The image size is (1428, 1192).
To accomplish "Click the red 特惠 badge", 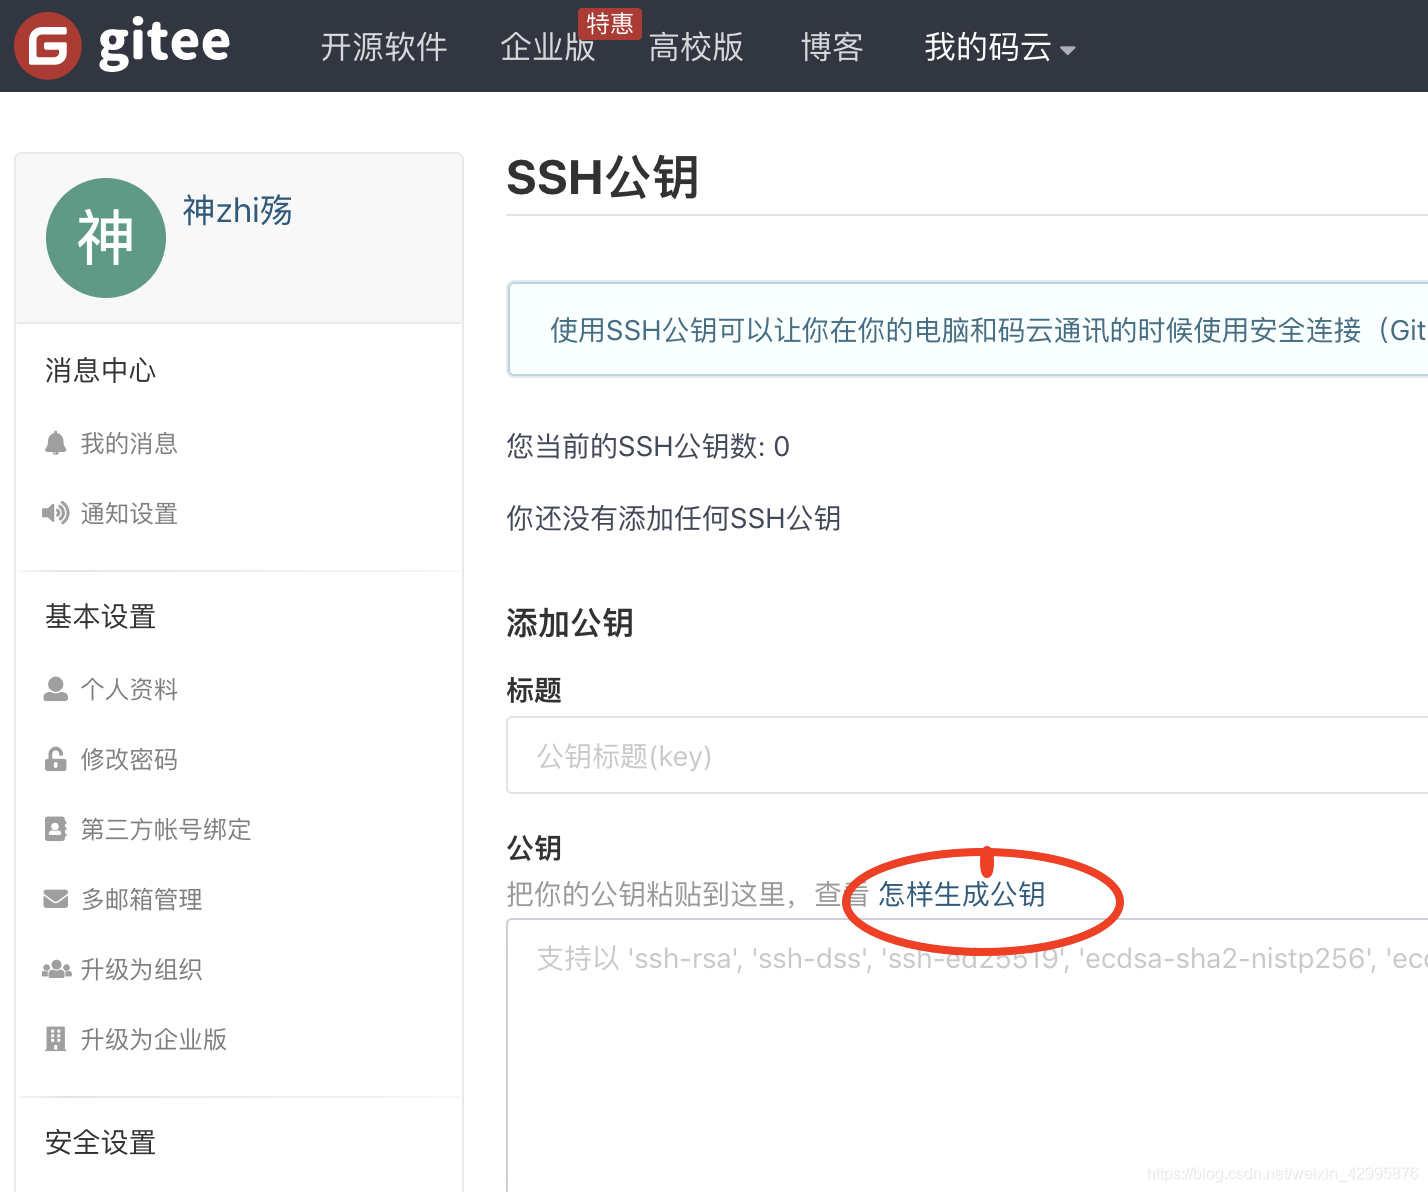I will tap(610, 23).
